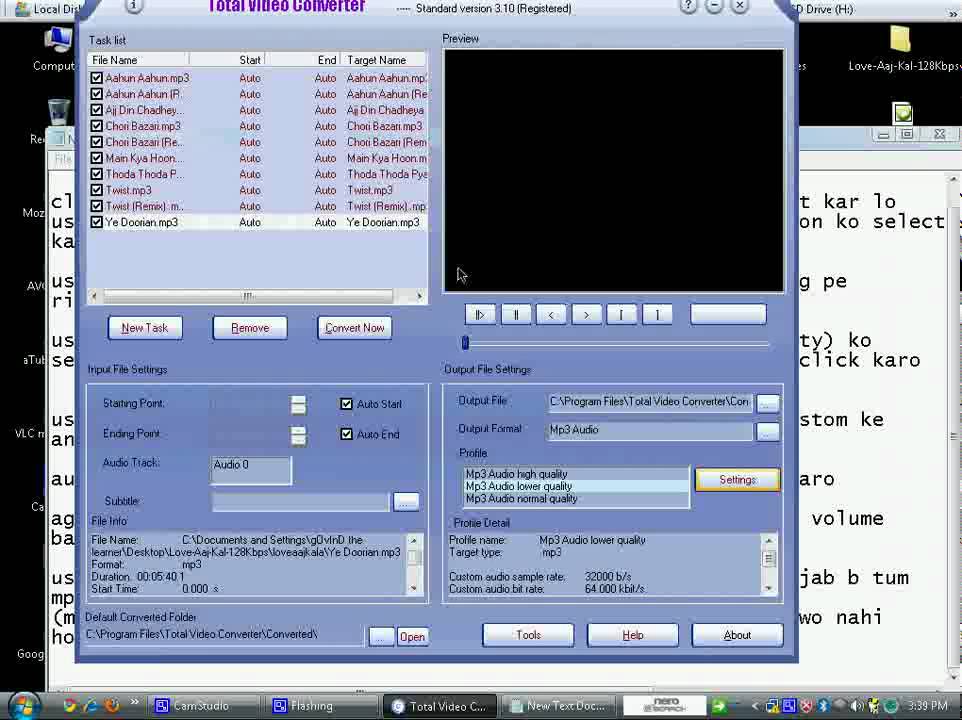Sort task list by File Name column

[x=138, y=60]
